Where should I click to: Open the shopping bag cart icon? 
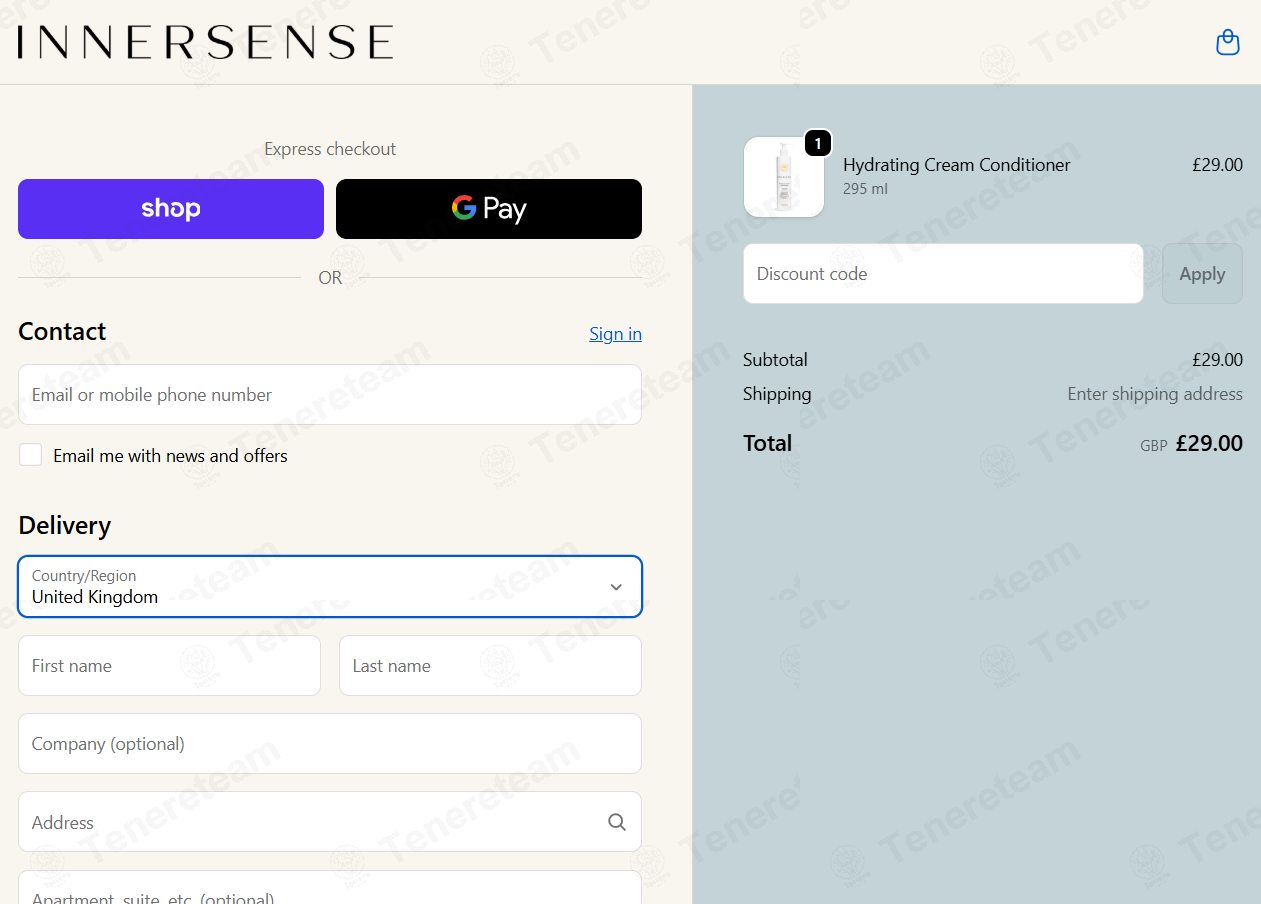click(x=1227, y=42)
